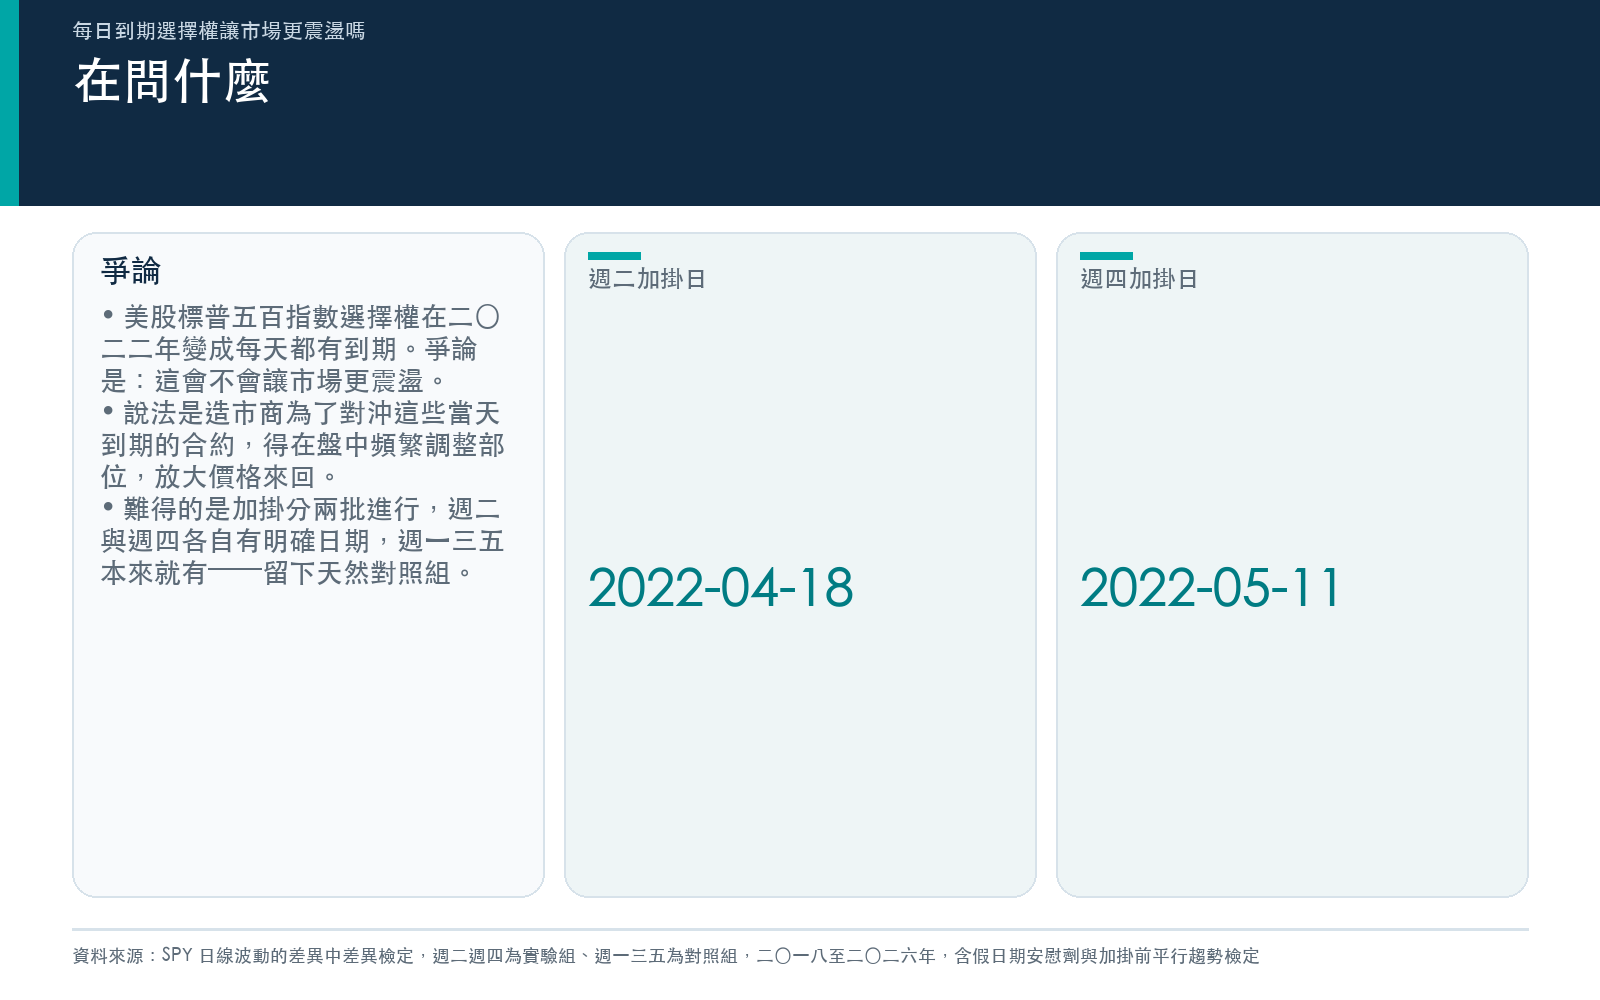1600x1000 pixels.
Task: Click the 週四加掛日 label
Action: (1139, 279)
